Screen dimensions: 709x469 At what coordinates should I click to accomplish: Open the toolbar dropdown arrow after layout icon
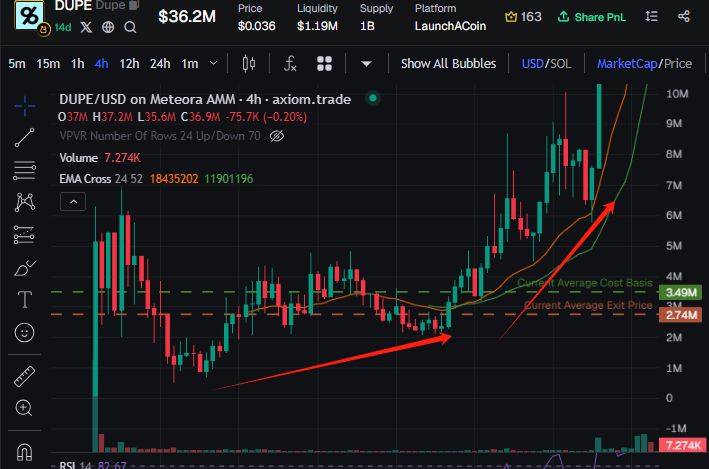367,64
